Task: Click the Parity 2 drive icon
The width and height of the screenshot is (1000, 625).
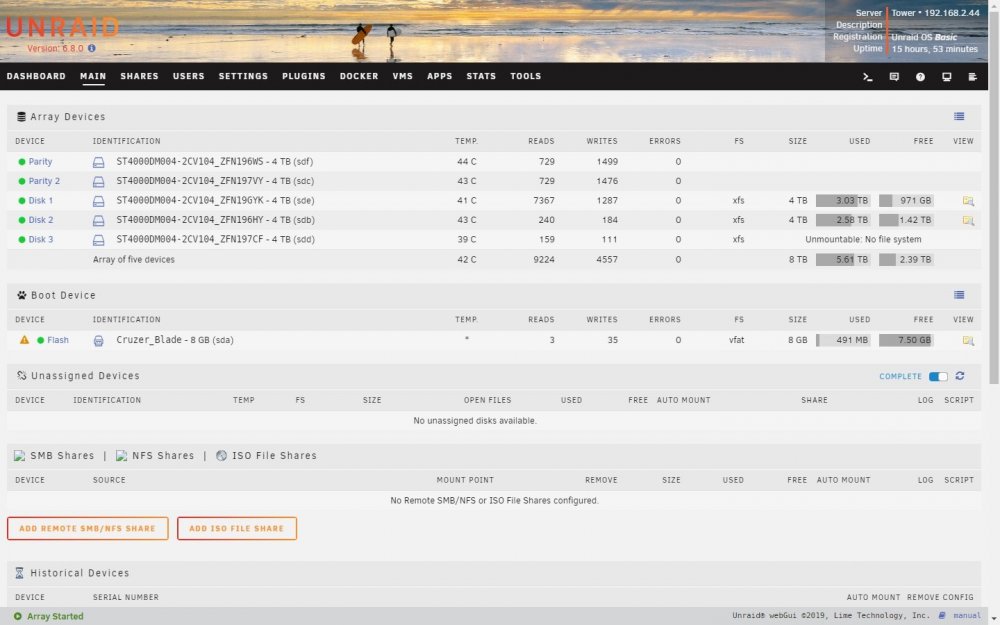Action: (98, 182)
